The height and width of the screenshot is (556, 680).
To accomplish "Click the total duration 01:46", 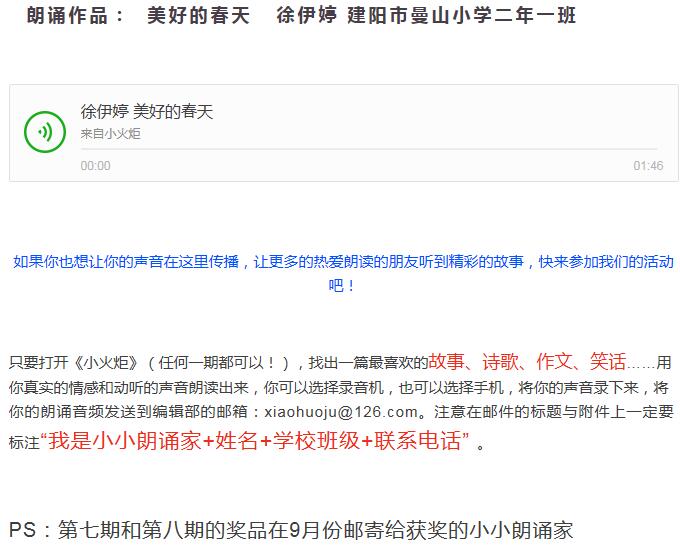I will pos(648,166).
